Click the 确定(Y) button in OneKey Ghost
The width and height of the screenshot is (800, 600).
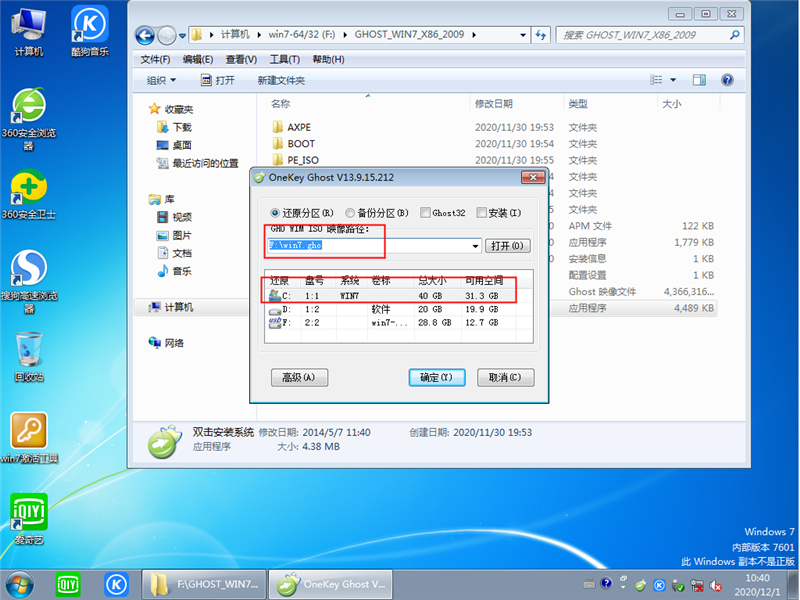point(437,378)
